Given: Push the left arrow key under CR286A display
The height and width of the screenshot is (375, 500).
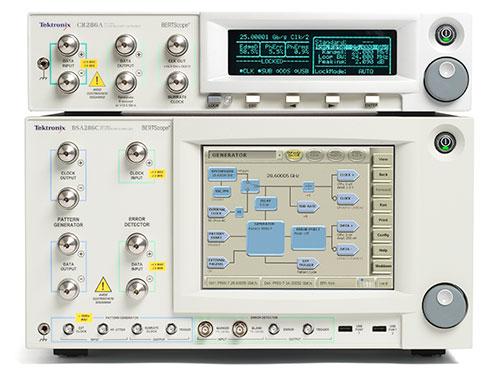Looking at the screenshot, I should 292,99.
